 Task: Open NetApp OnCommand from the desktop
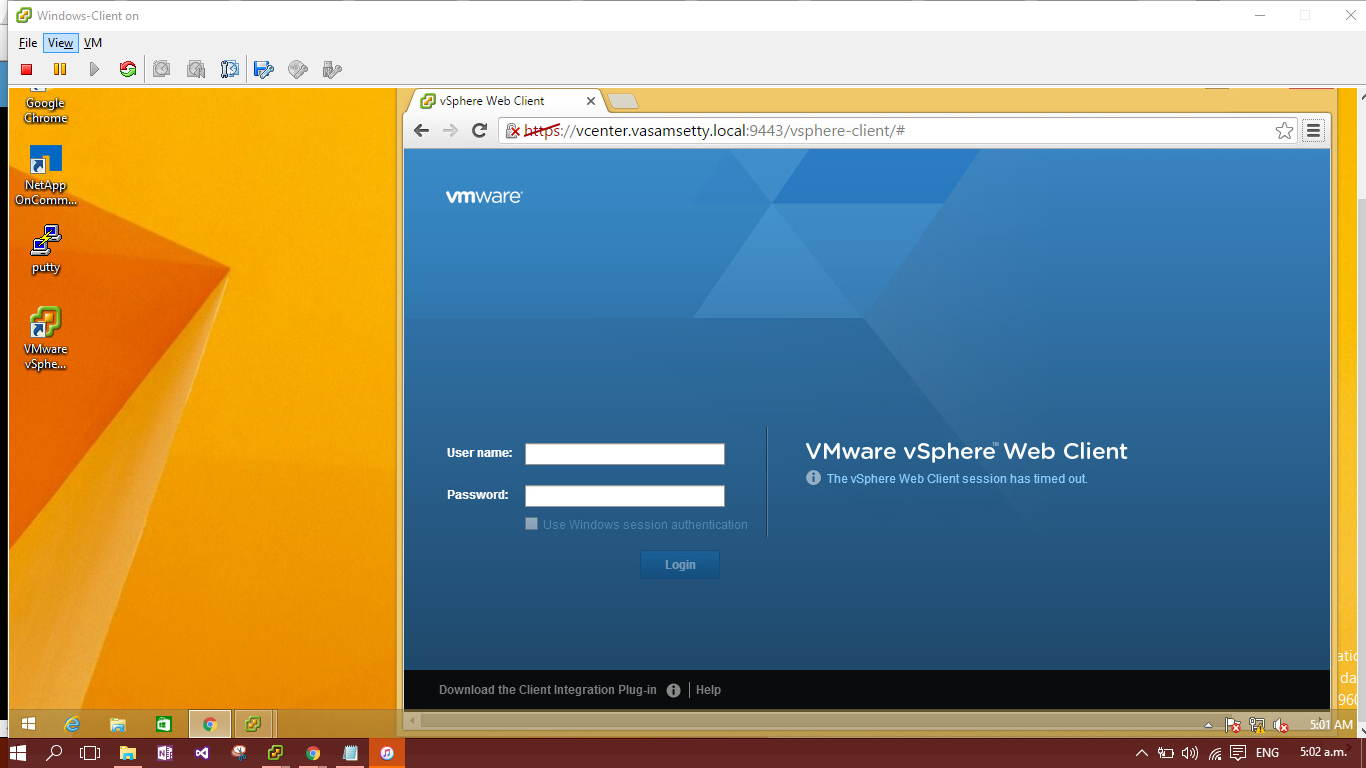[x=44, y=162]
